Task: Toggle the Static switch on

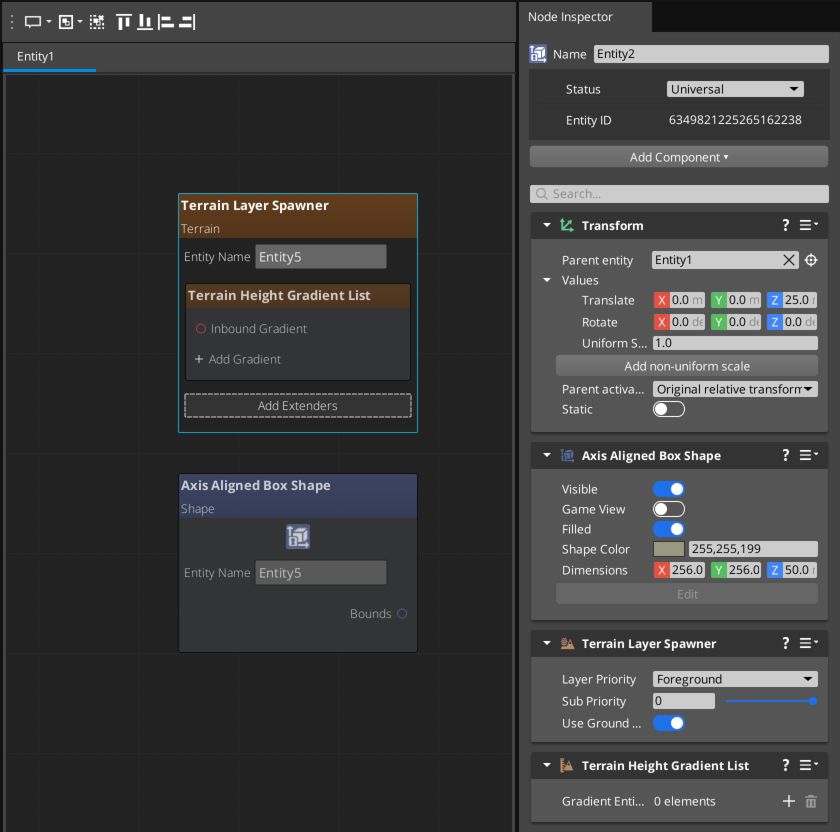Action: [668, 409]
